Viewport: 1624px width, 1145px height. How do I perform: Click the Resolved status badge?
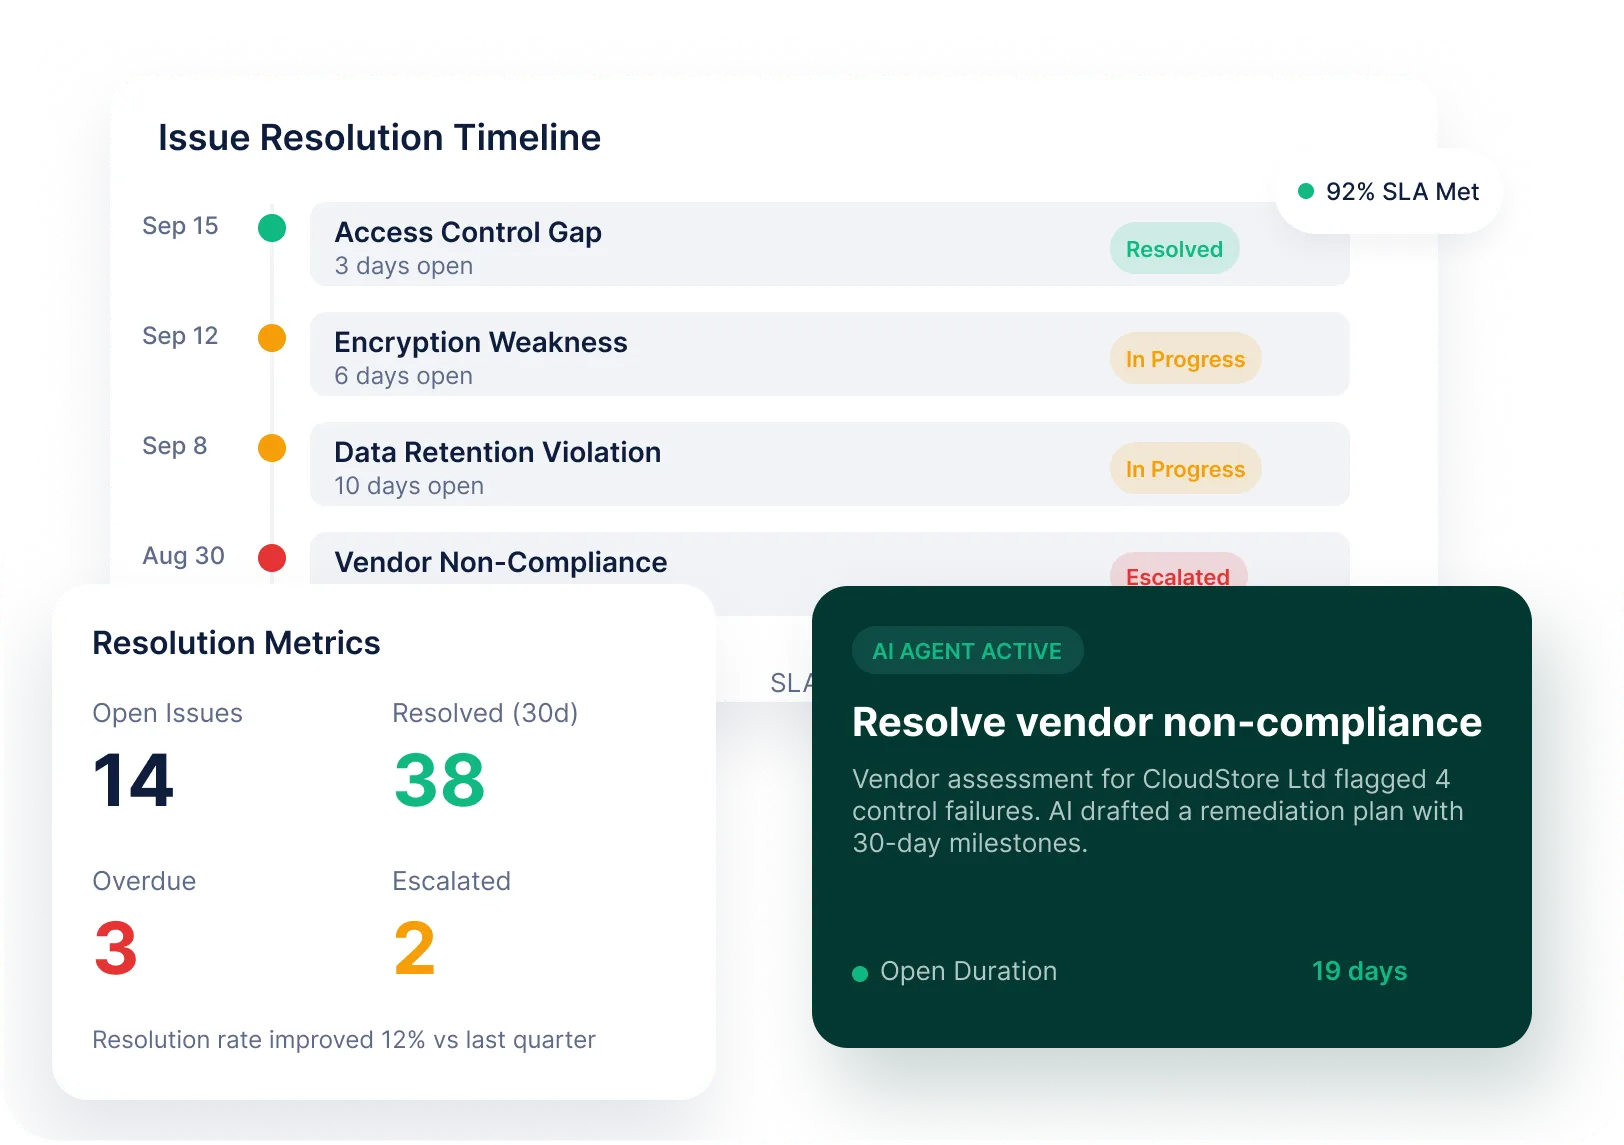(x=1174, y=249)
